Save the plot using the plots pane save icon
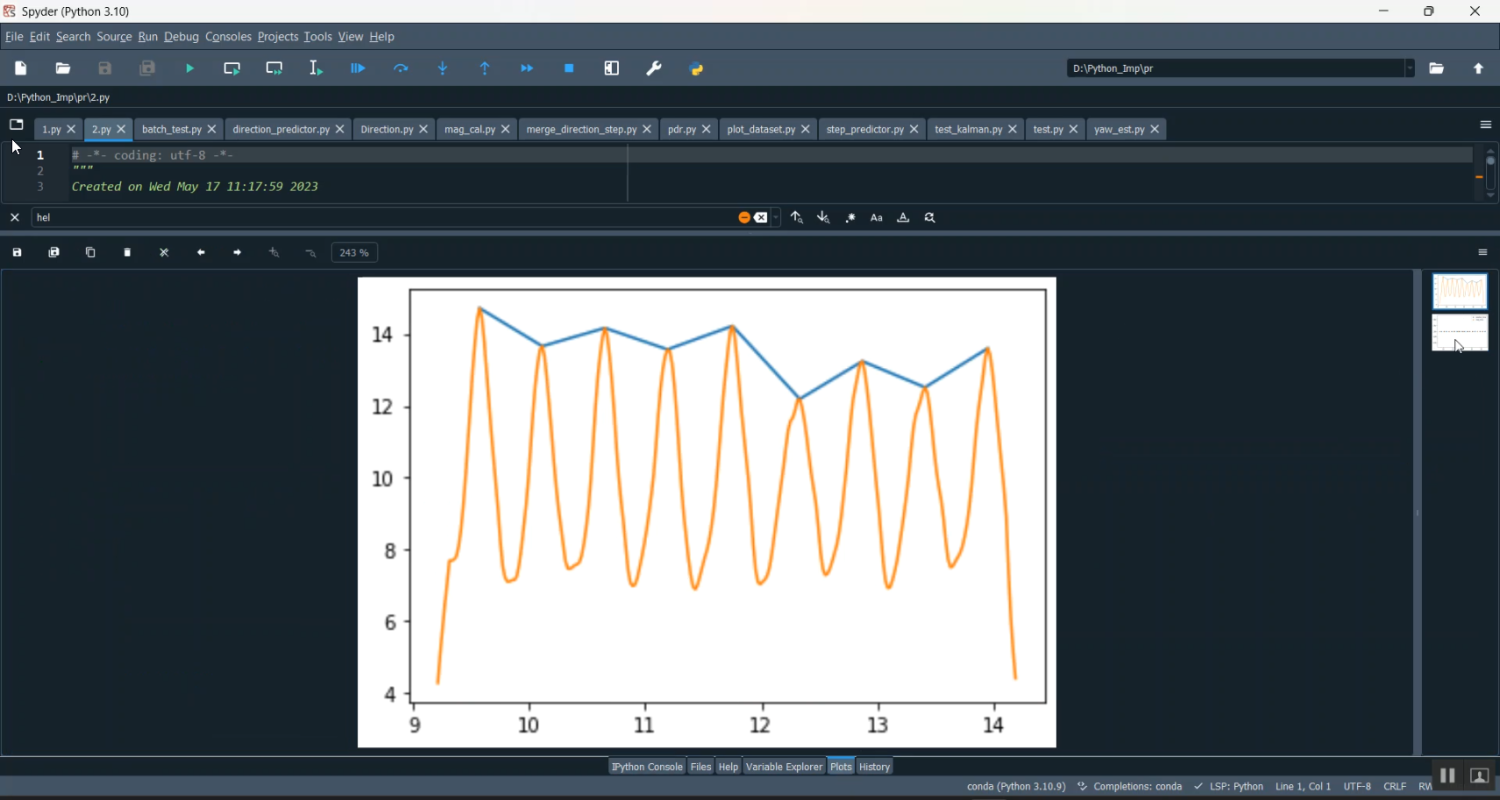This screenshot has width=1500, height=800. click(17, 253)
